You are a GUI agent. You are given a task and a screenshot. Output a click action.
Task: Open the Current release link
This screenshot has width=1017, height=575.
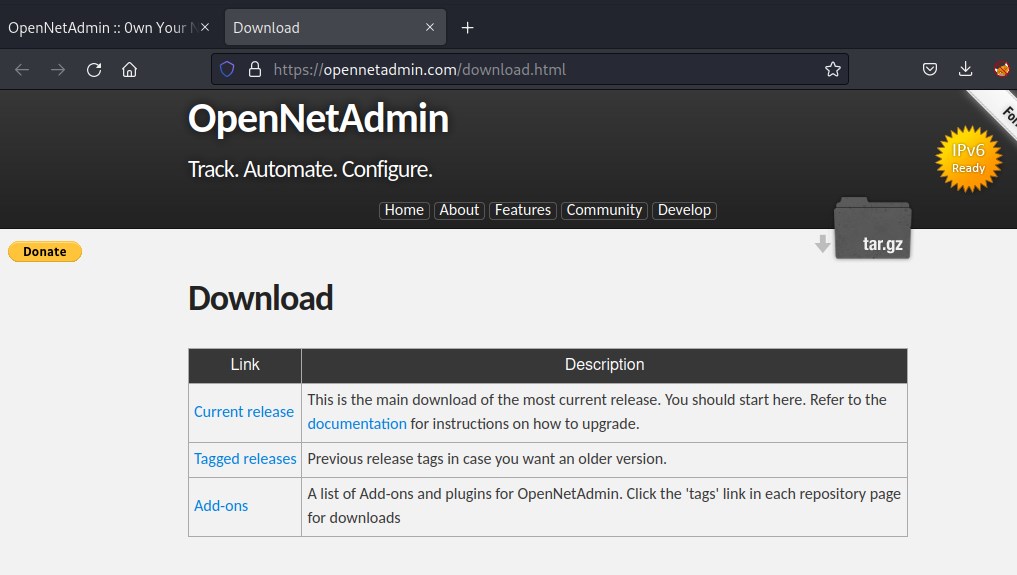click(x=244, y=412)
